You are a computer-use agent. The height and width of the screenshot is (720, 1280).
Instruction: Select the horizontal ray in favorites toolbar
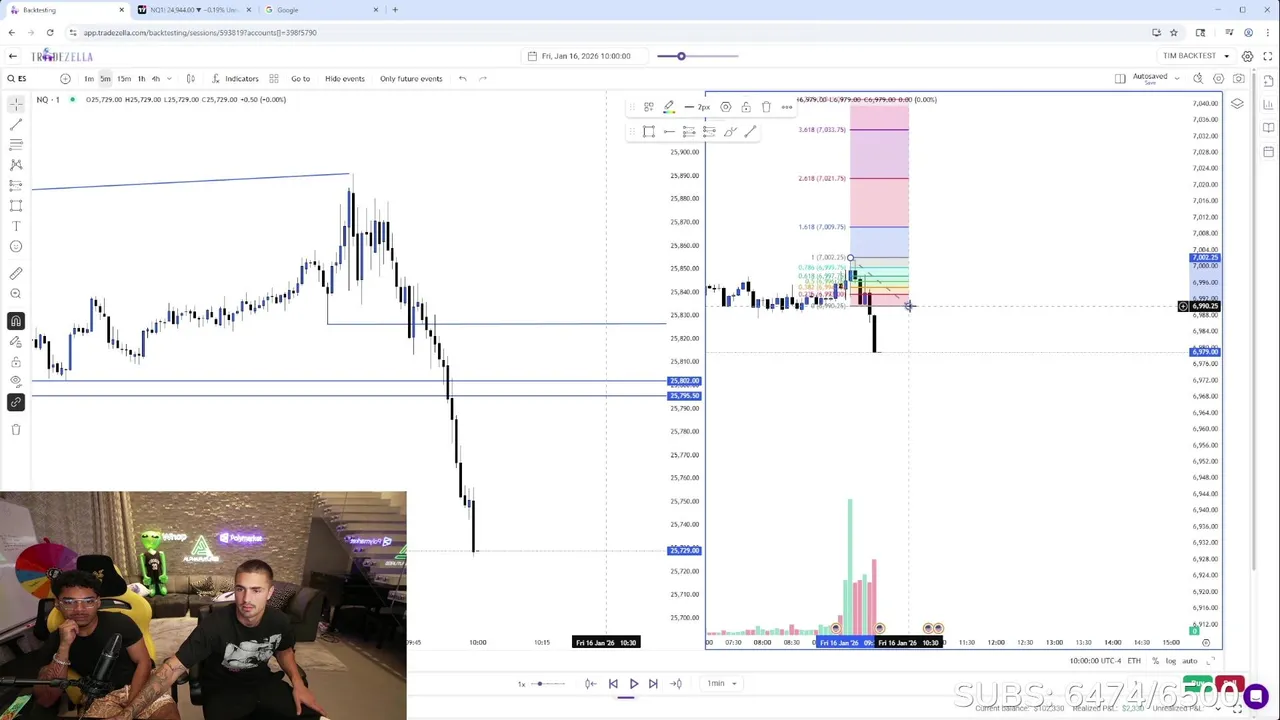(x=669, y=132)
